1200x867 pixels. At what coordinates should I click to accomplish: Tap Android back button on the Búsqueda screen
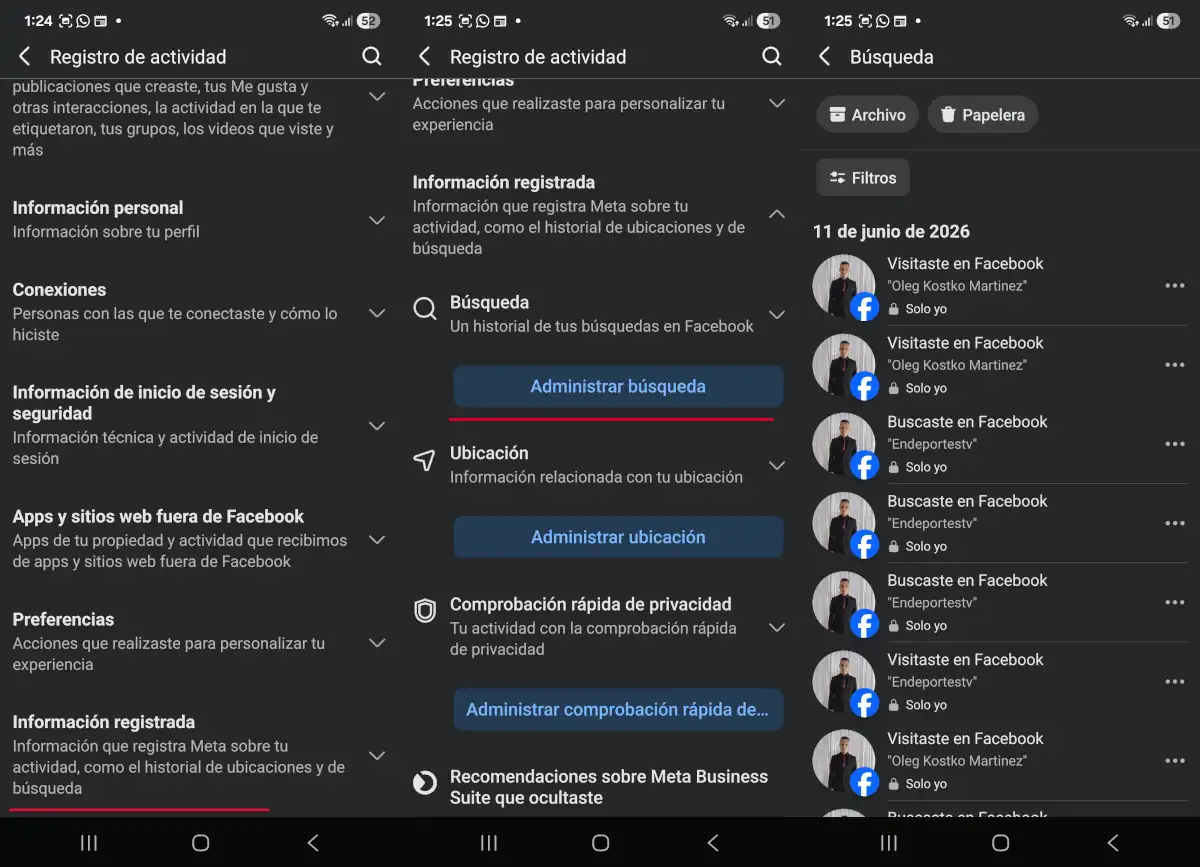(1113, 843)
